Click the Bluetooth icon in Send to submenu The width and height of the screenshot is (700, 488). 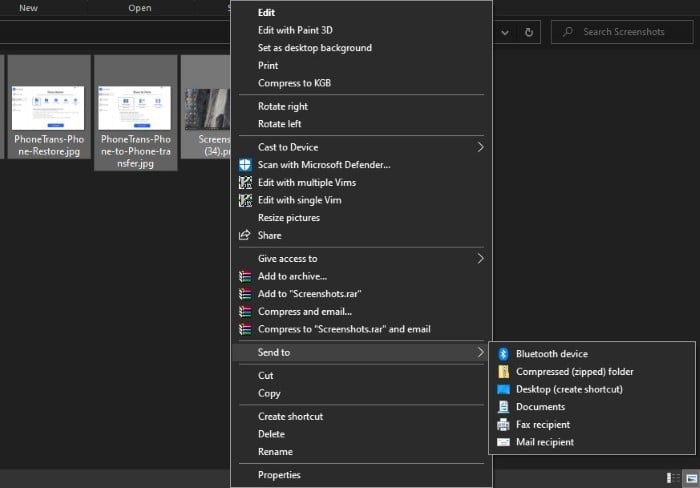(x=503, y=354)
